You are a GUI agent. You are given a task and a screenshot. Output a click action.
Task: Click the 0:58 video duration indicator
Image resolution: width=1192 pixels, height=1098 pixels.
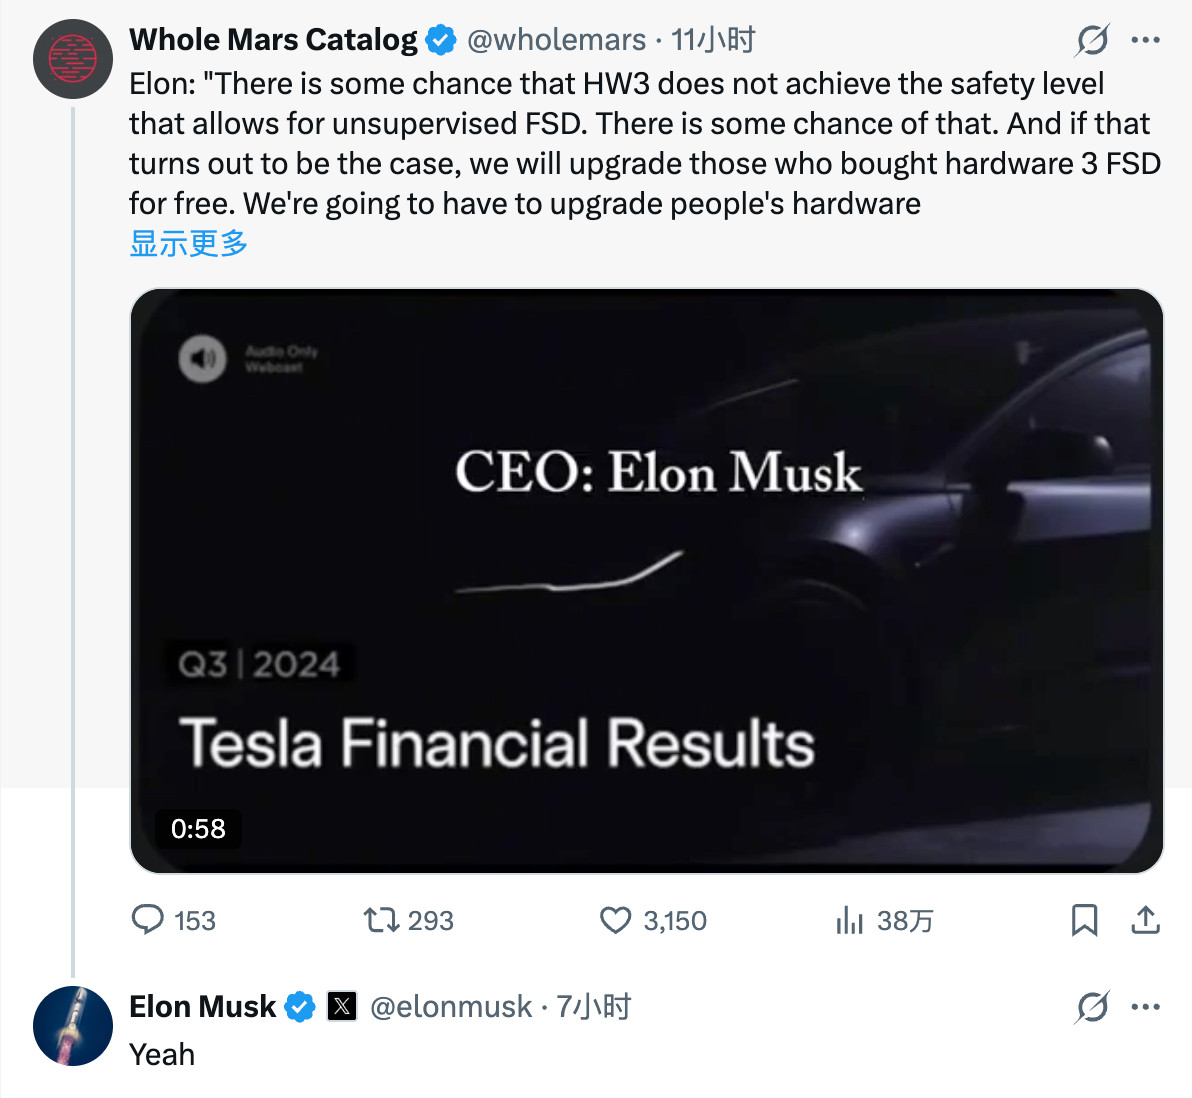[198, 829]
